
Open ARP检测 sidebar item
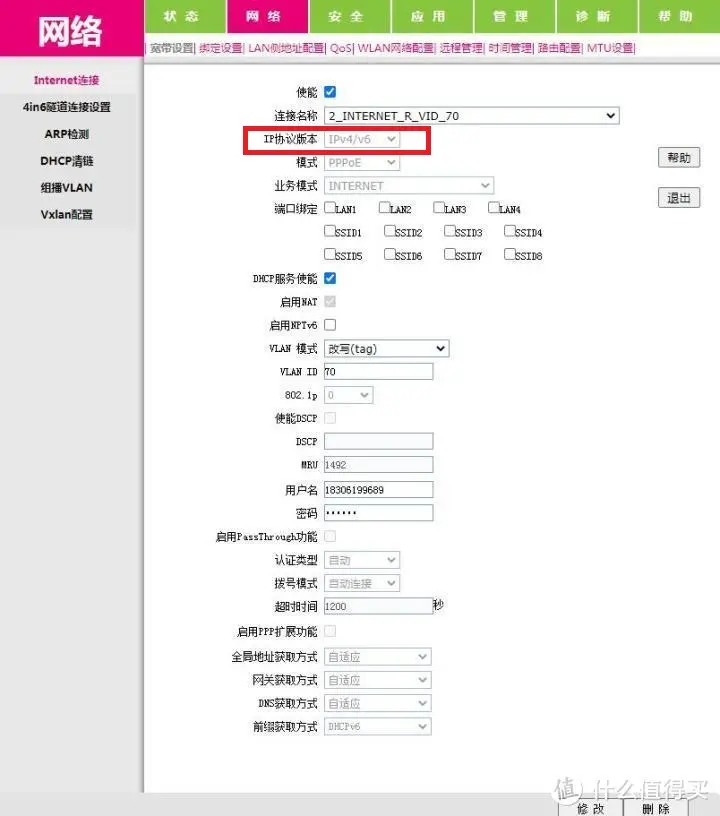(x=67, y=134)
